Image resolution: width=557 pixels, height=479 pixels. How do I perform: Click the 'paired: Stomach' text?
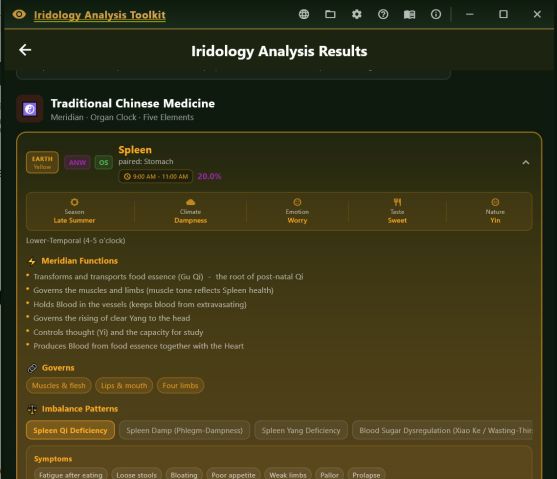pos(146,162)
